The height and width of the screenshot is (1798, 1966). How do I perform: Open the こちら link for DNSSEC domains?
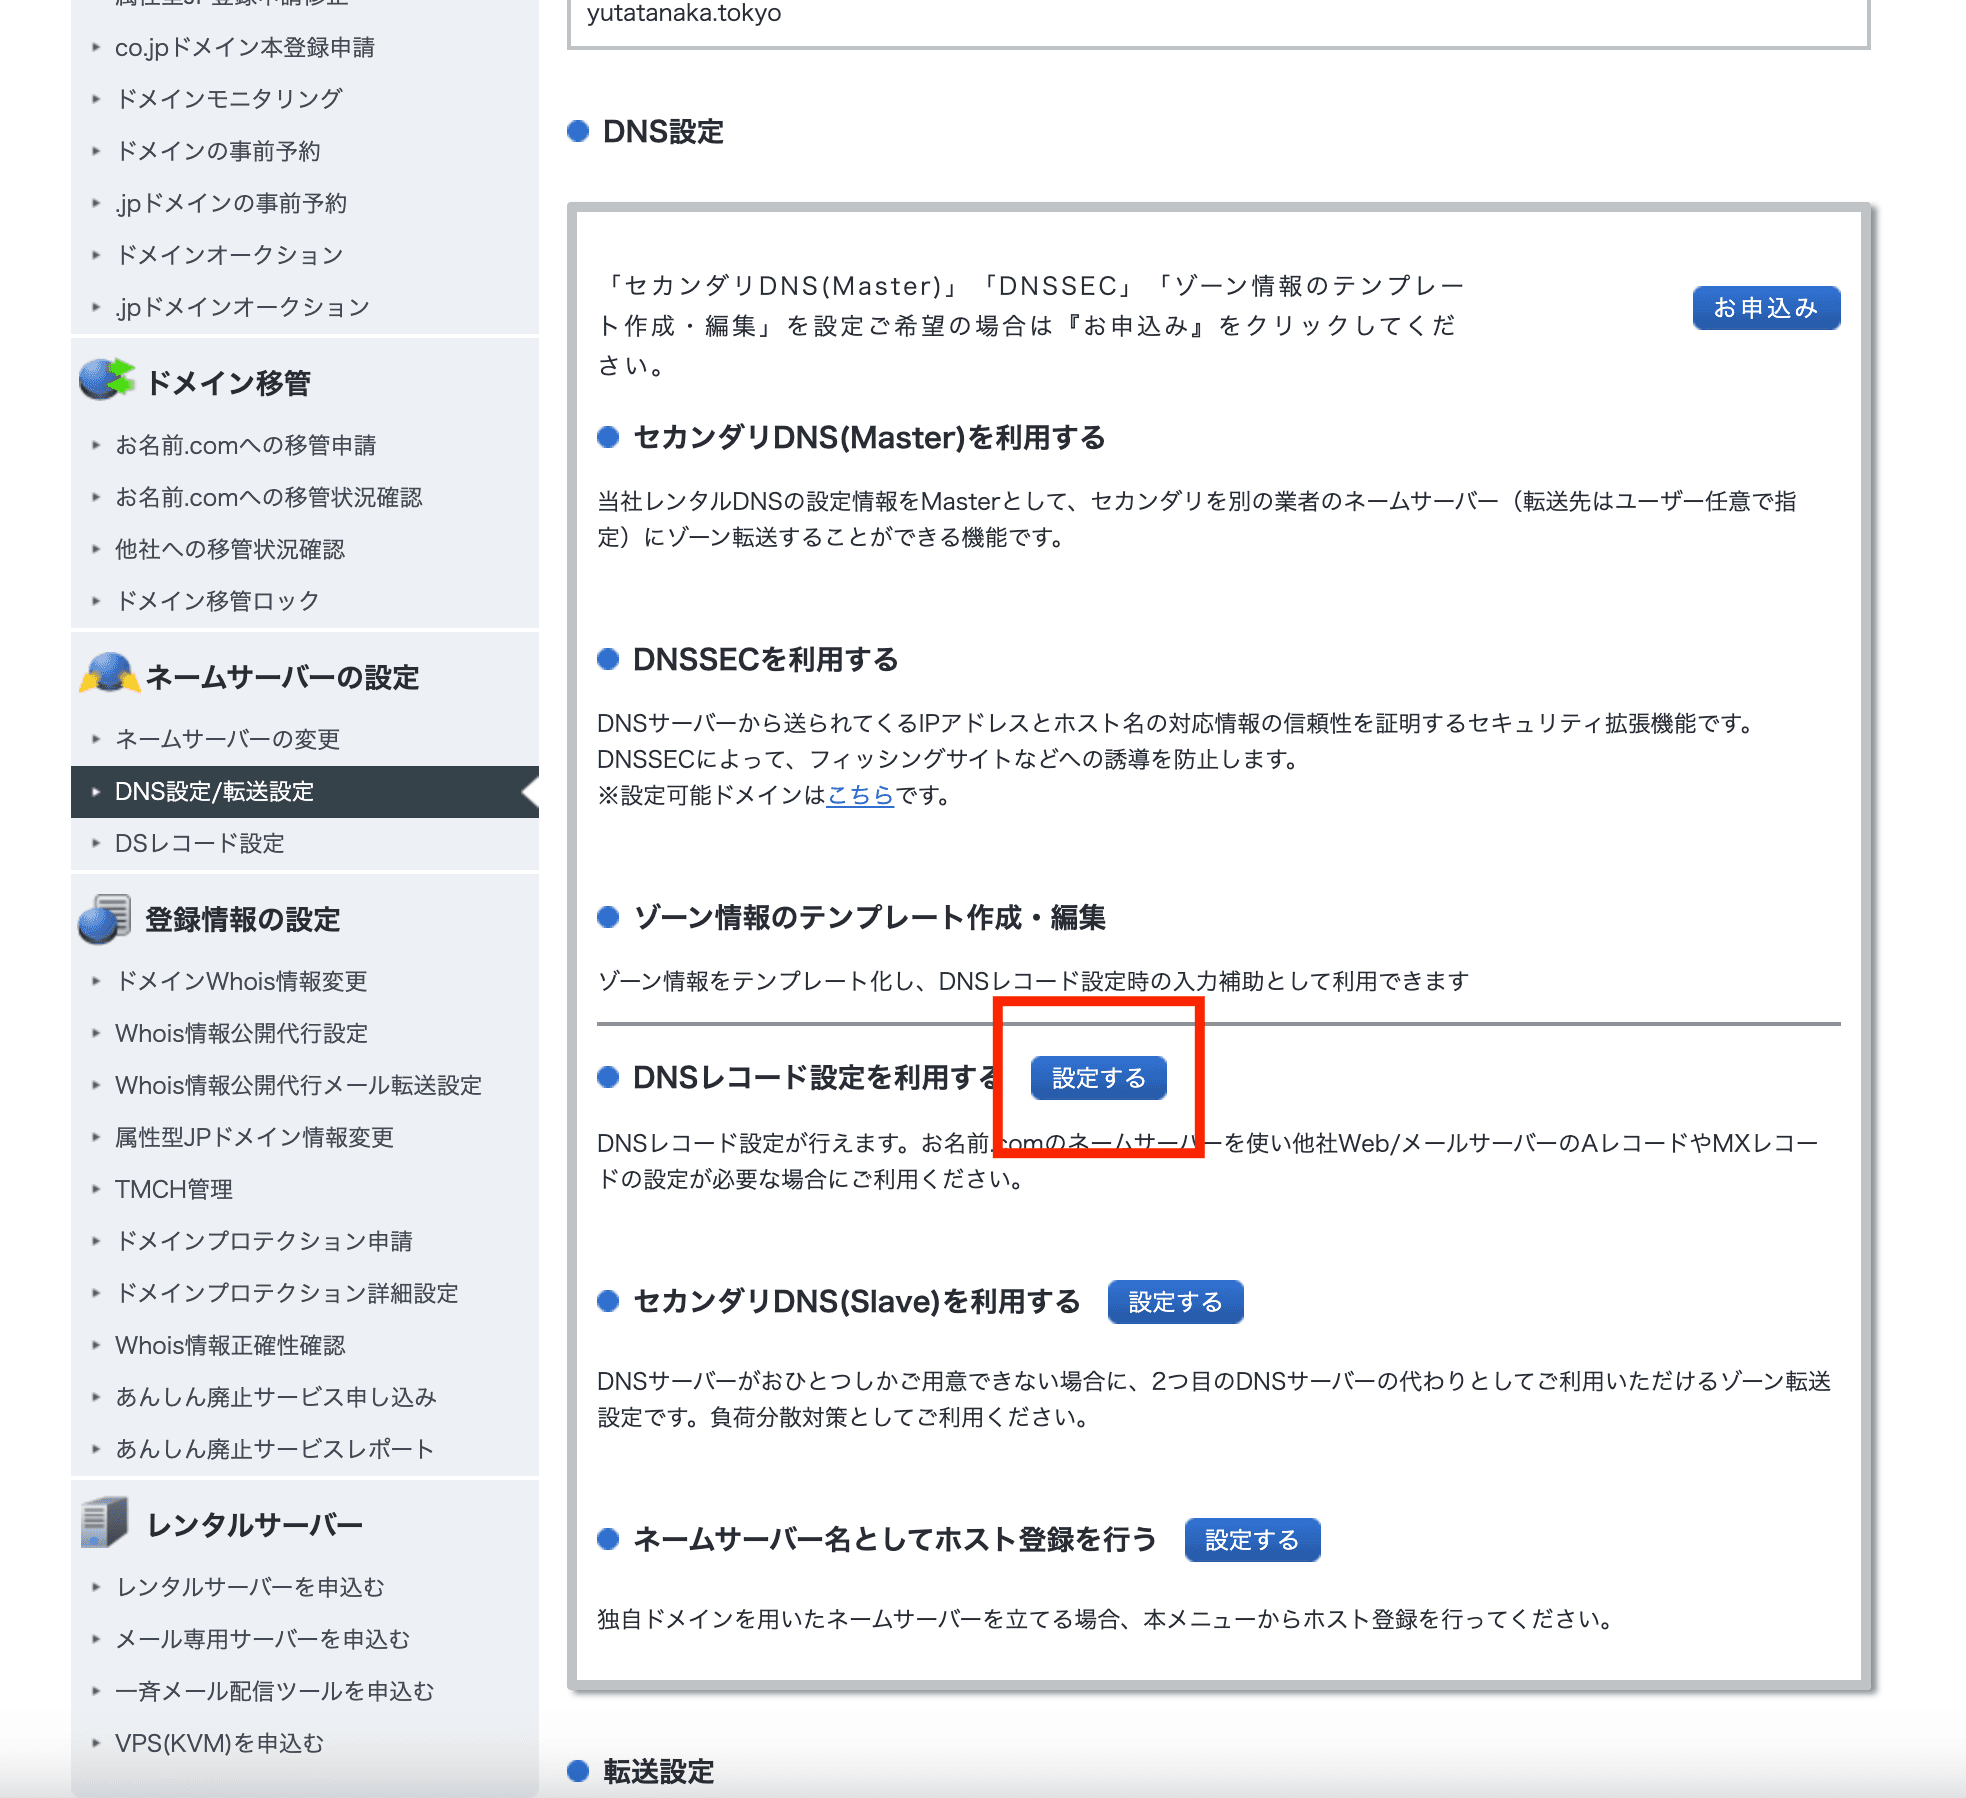point(860,795)
